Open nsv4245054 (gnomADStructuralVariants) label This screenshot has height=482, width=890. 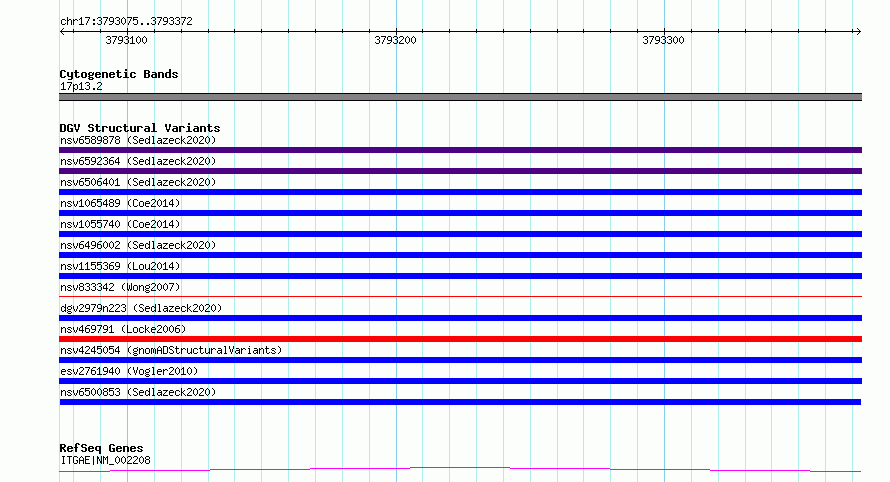tap(171, 350)
